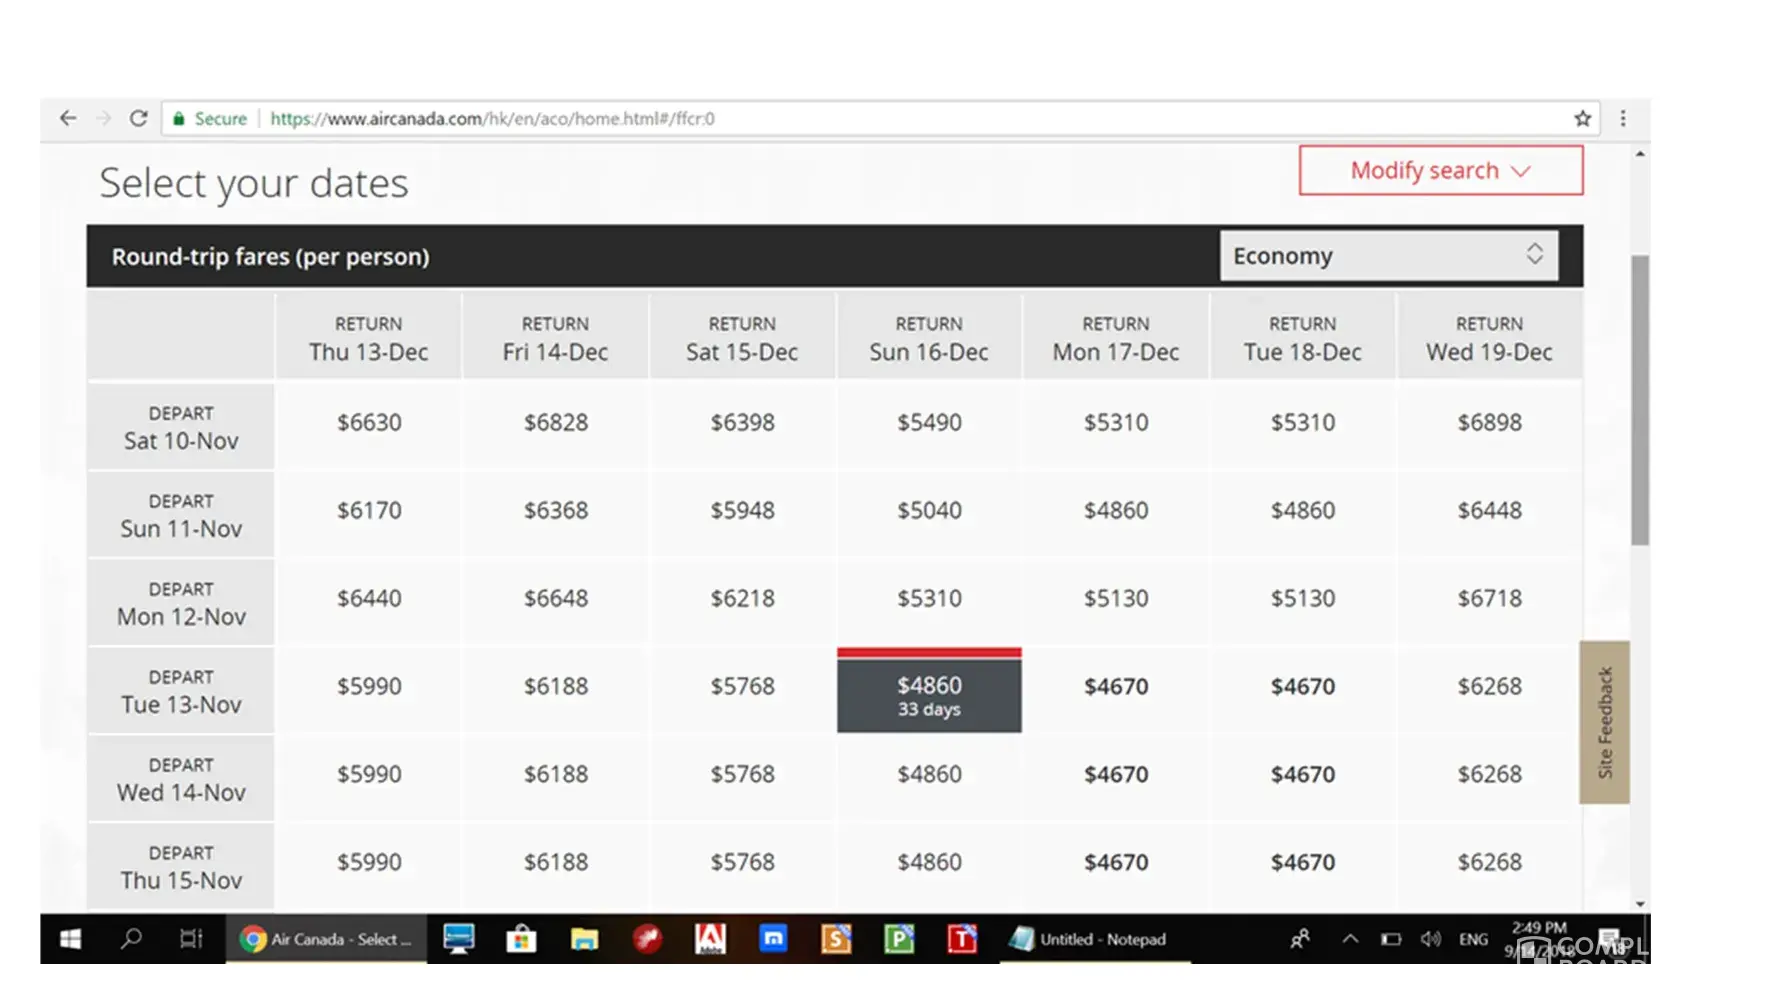The height and width of the screenshot is (1000, 1778).
Task: Click the browser back arrow
Action: pyautogui.click(x=68, y=118)
